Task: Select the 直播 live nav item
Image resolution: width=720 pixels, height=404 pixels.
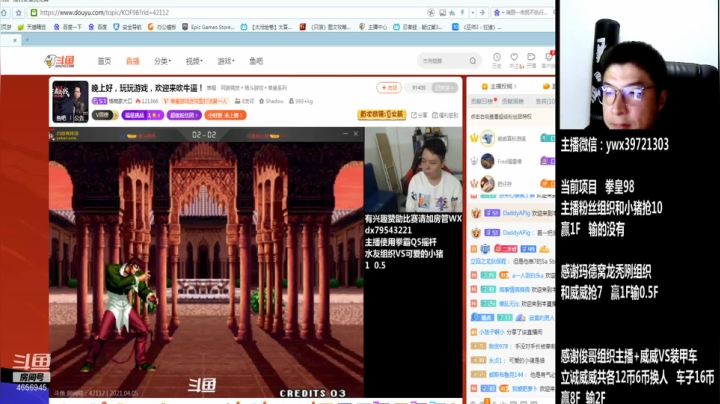Action: click(133, 61)
